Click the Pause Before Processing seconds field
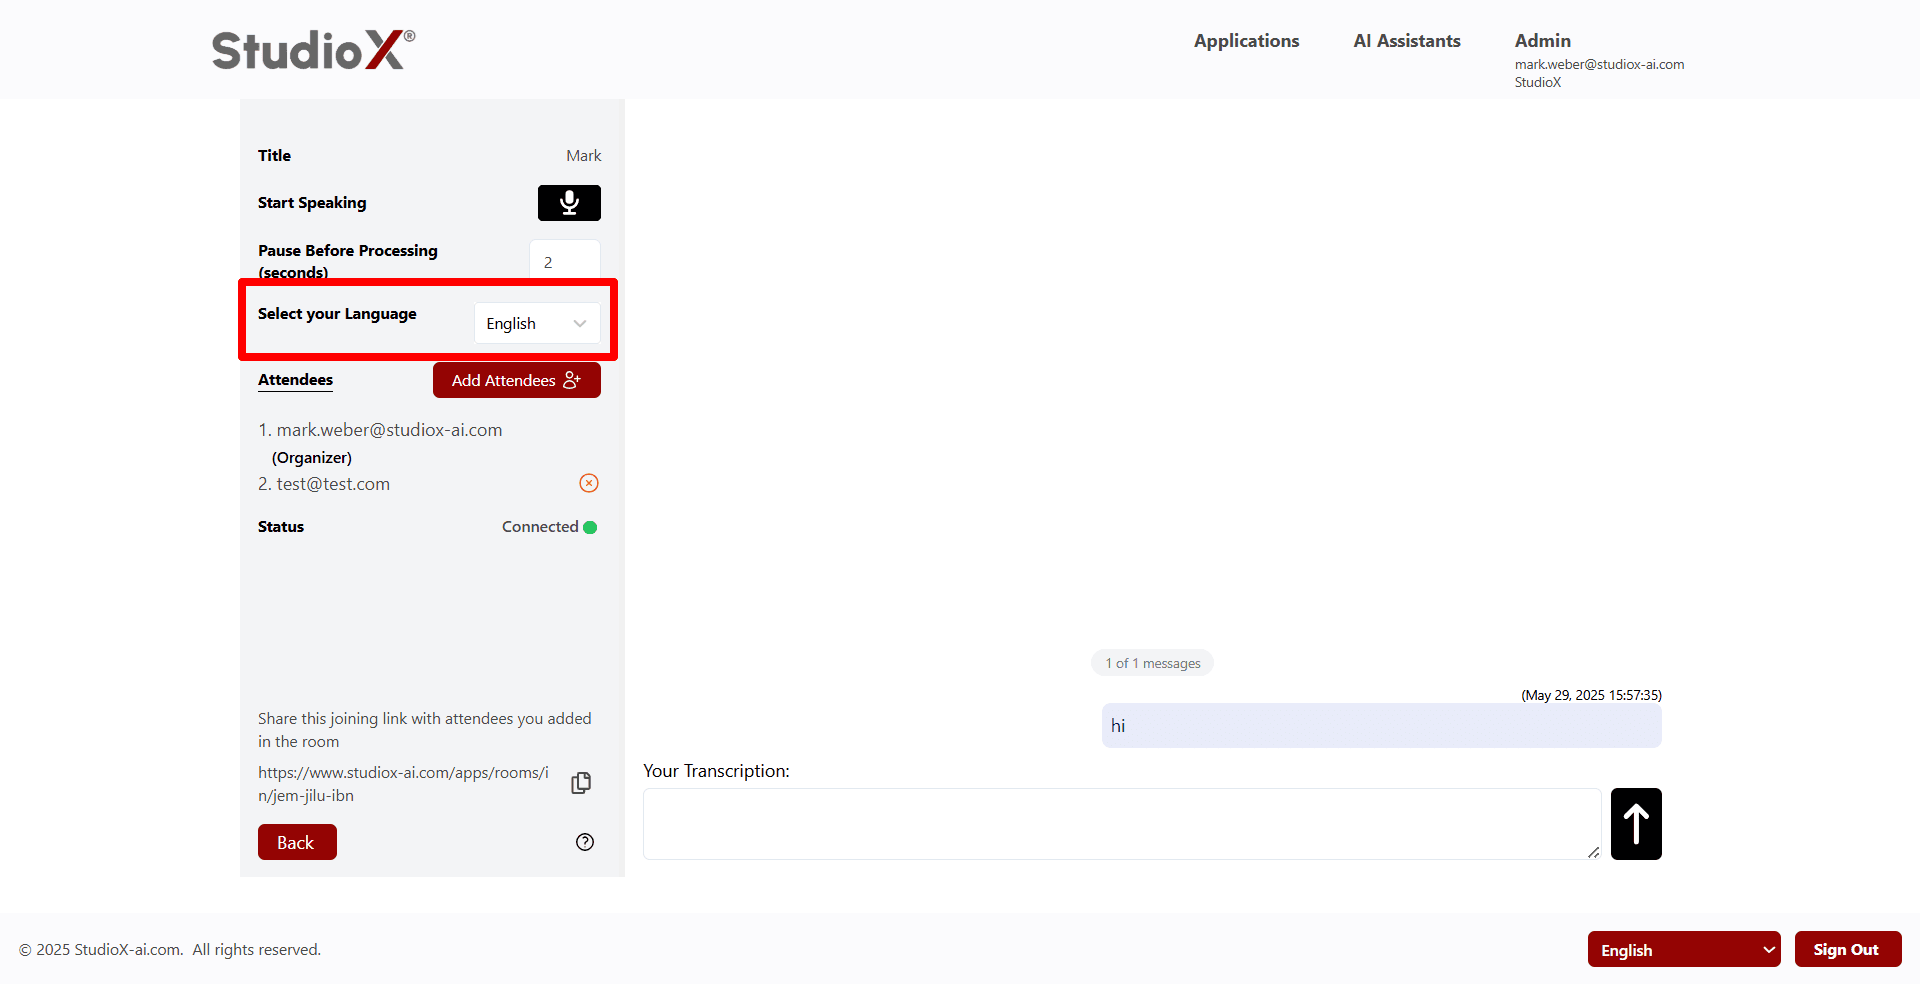 564,261
